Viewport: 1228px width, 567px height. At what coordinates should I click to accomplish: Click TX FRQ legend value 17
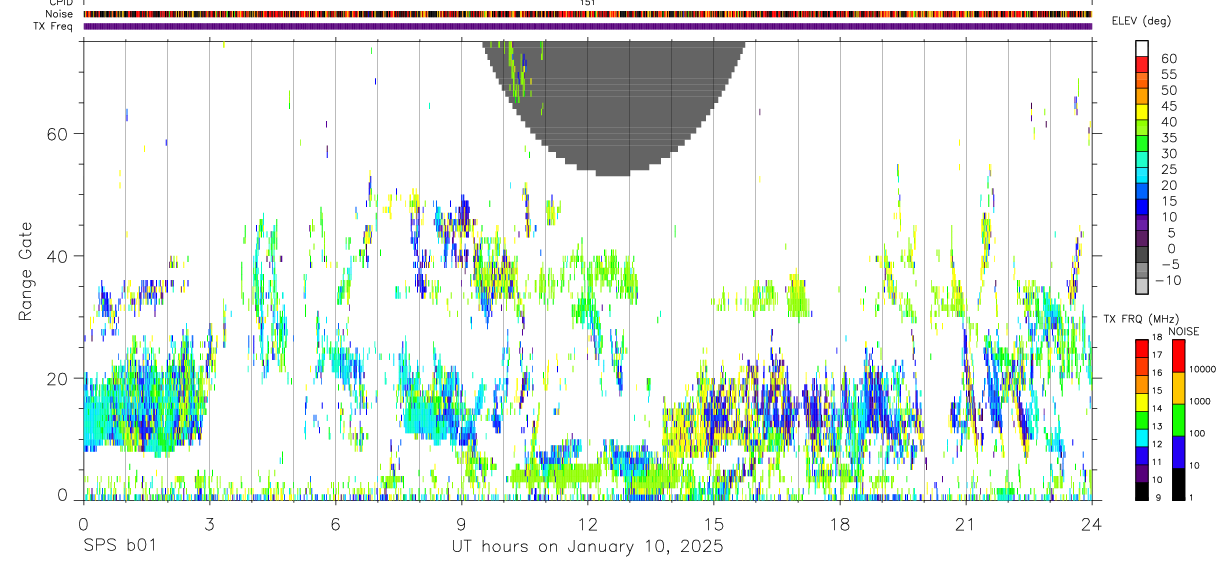(1158, 355)
